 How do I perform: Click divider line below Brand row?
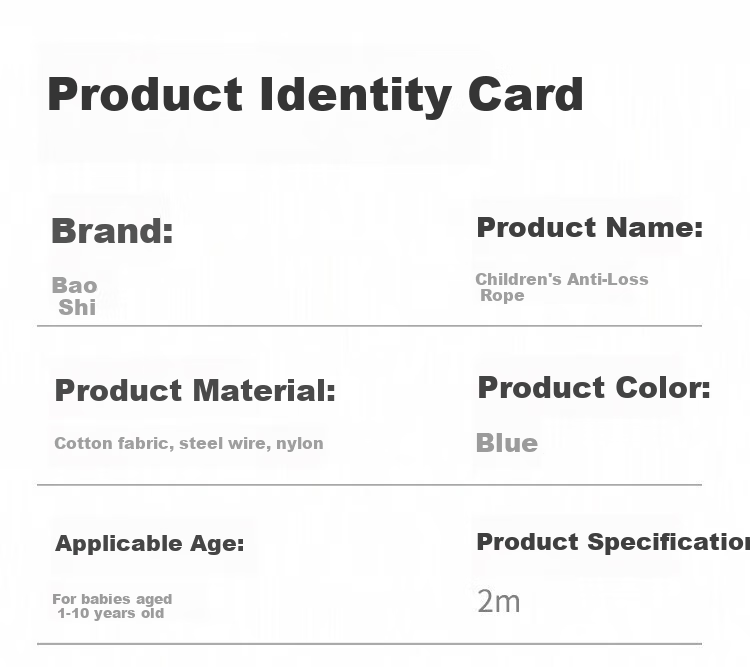[x=369, y=326]
